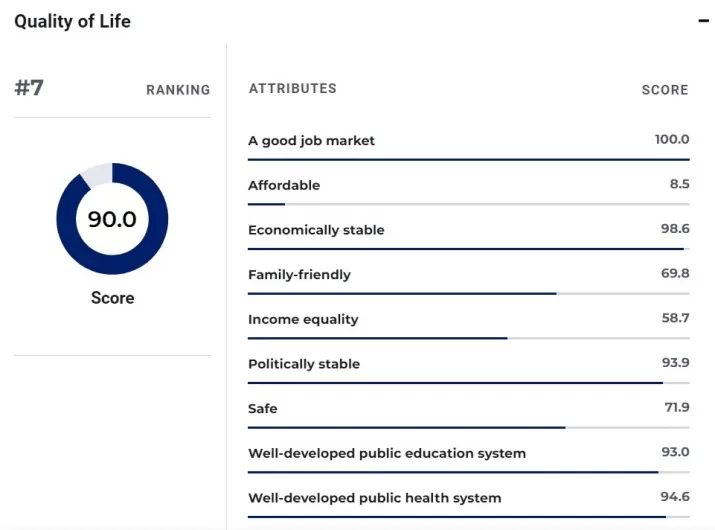This screenshot has height=530, width=715.
Task: Click the Politically stable attribute
Action: 304,364
